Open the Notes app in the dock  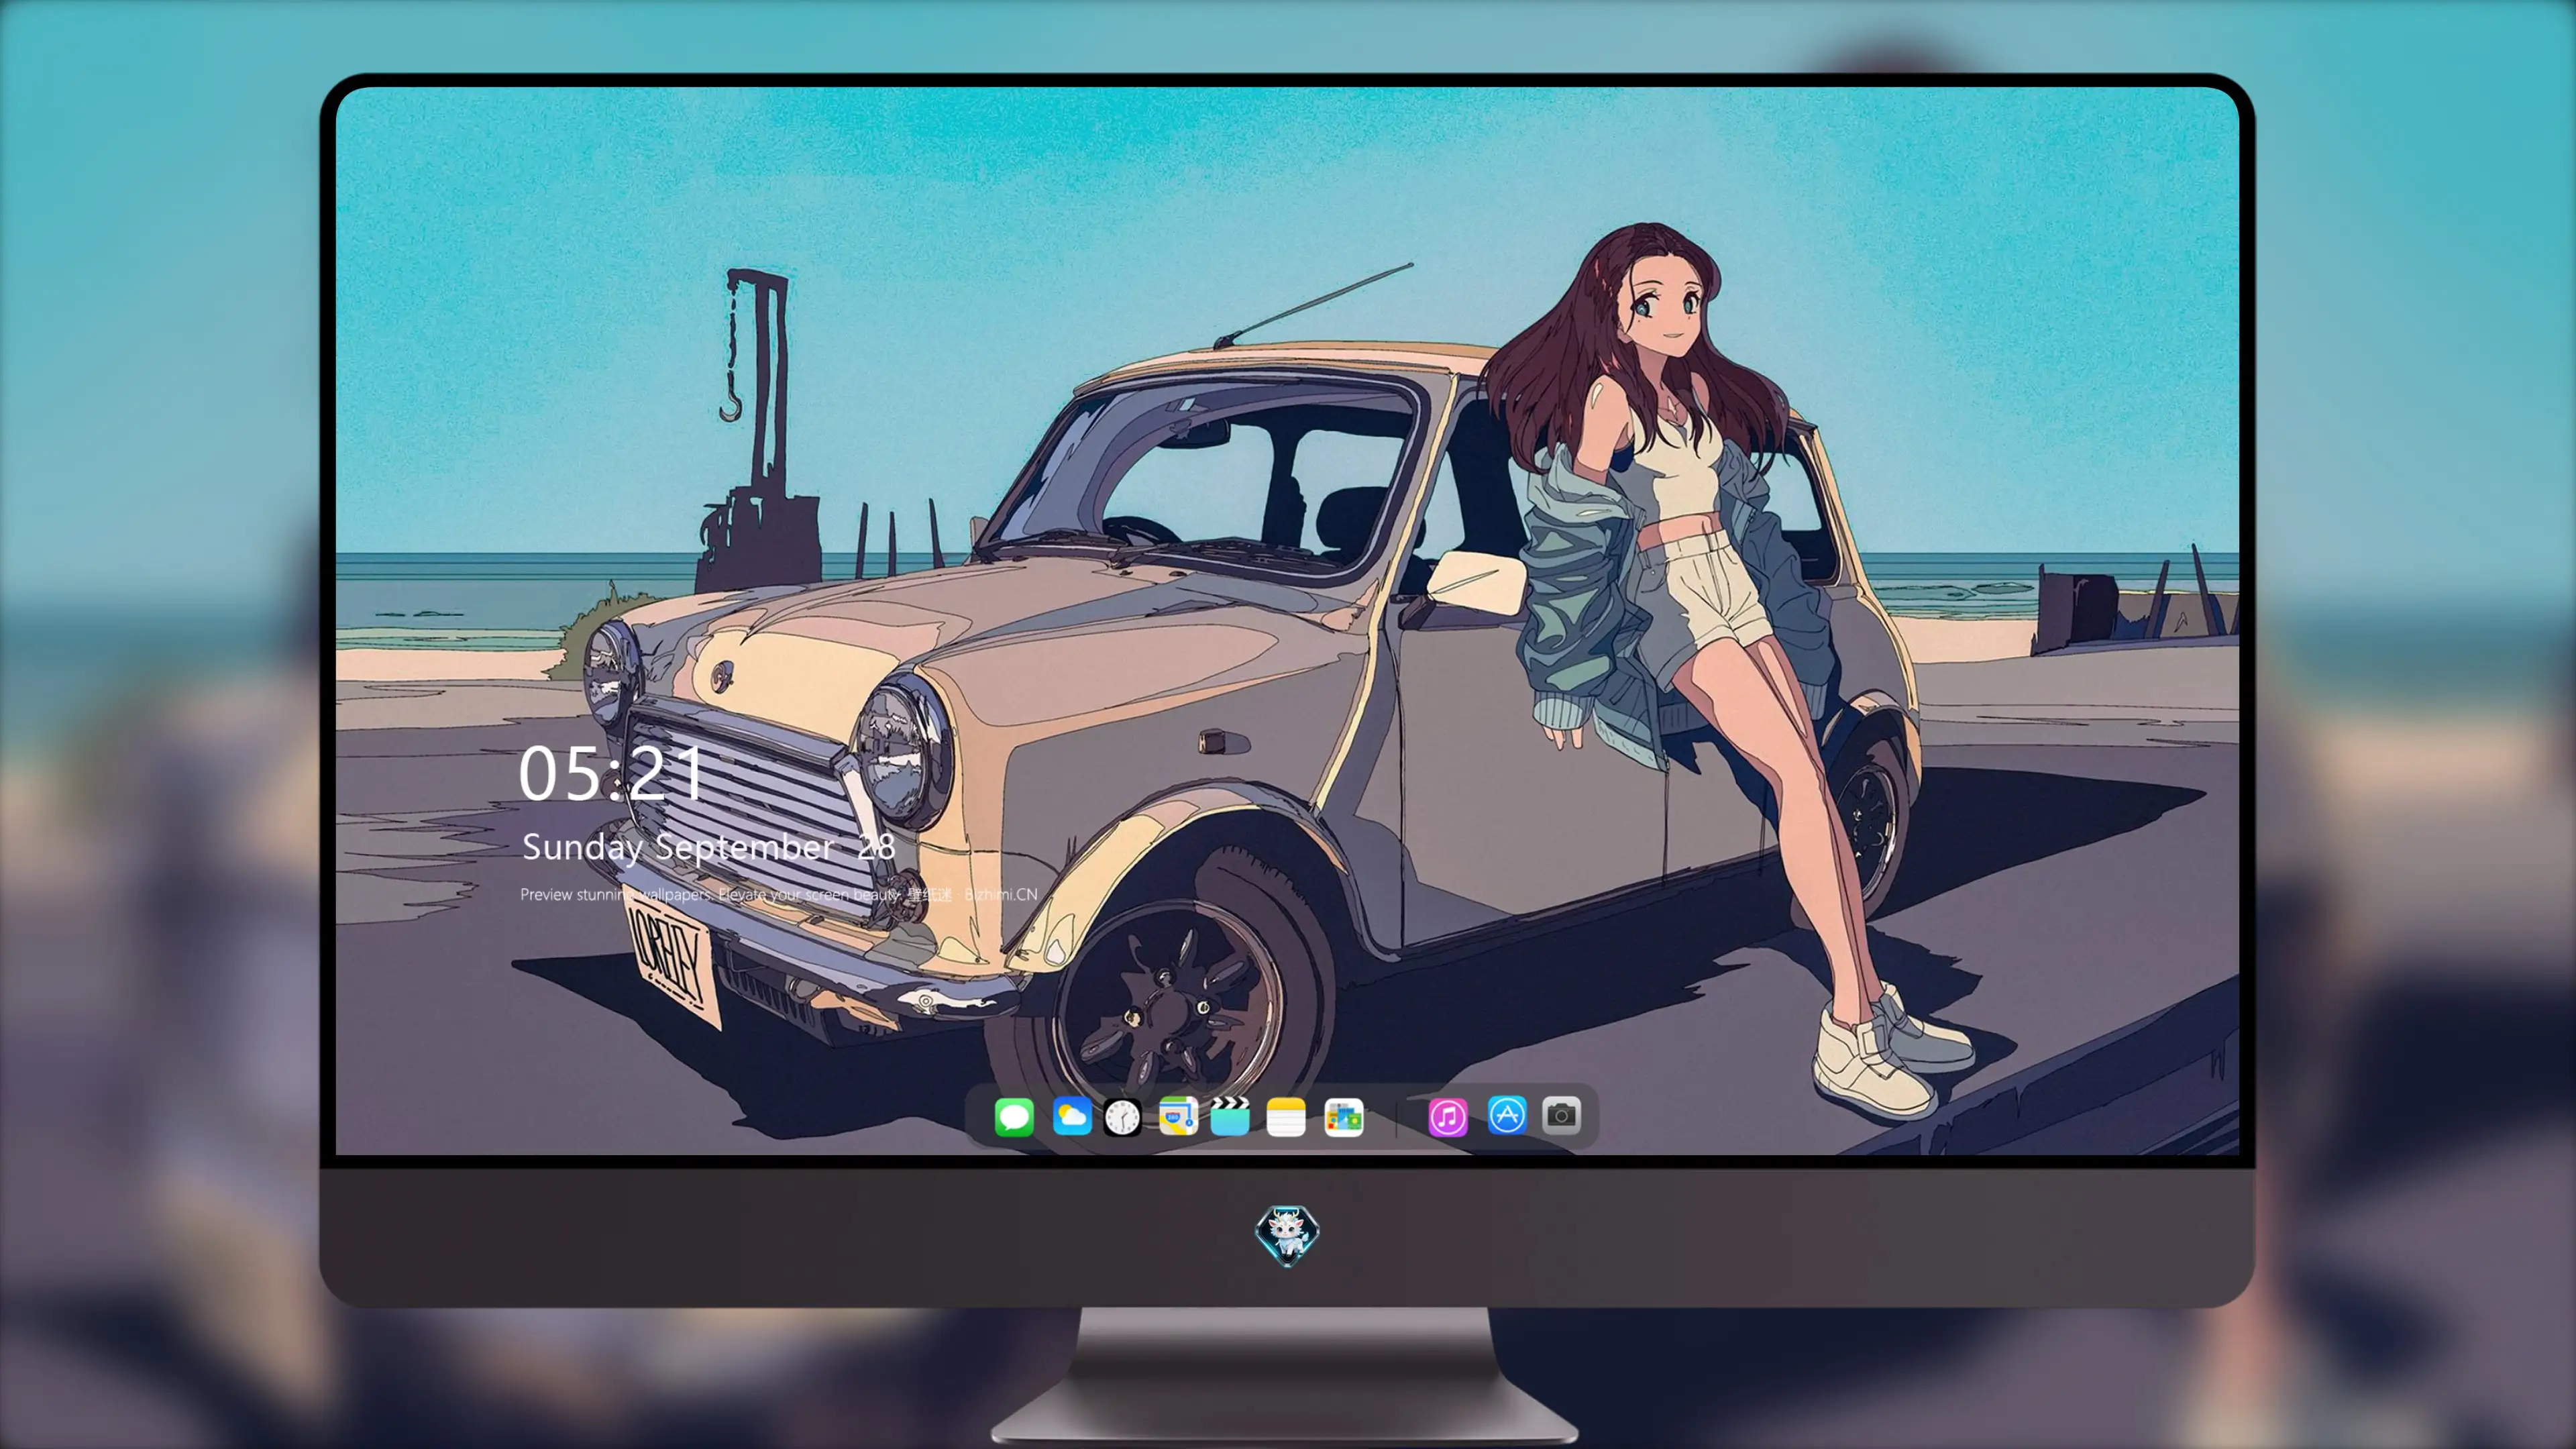pos(1286,1116)
